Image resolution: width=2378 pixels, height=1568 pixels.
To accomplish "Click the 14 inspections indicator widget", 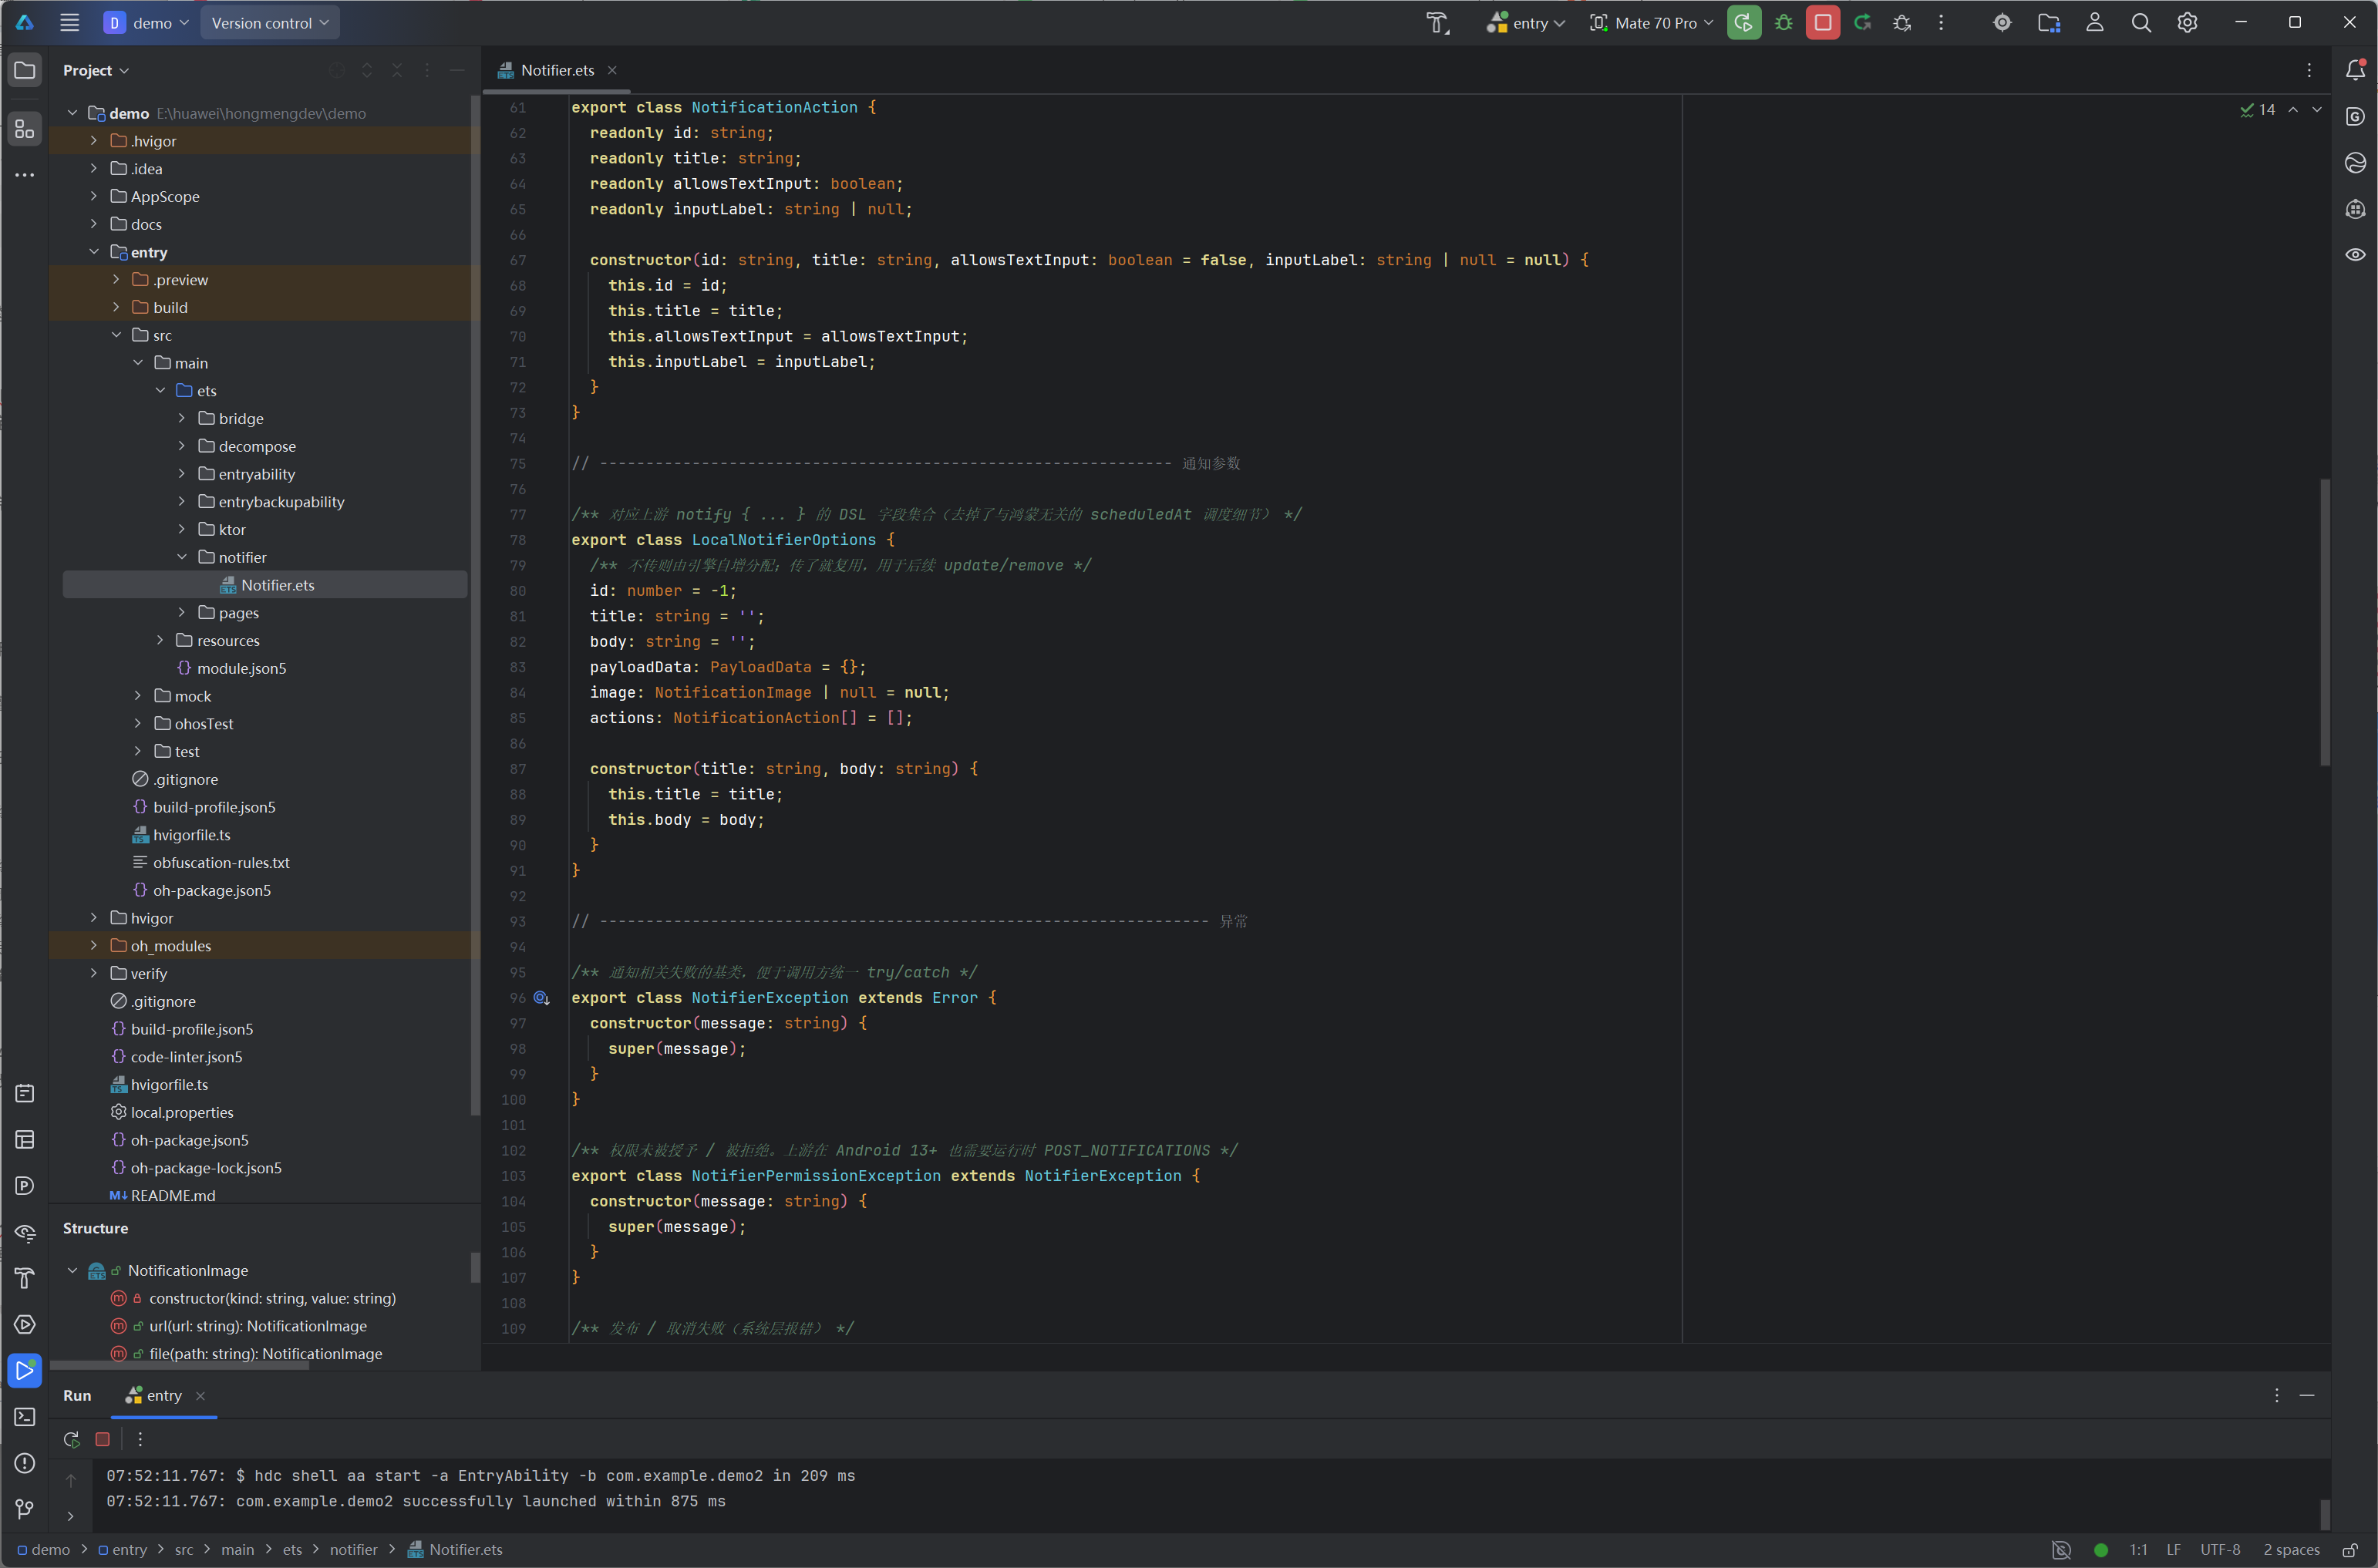I will coord(2257,109).
